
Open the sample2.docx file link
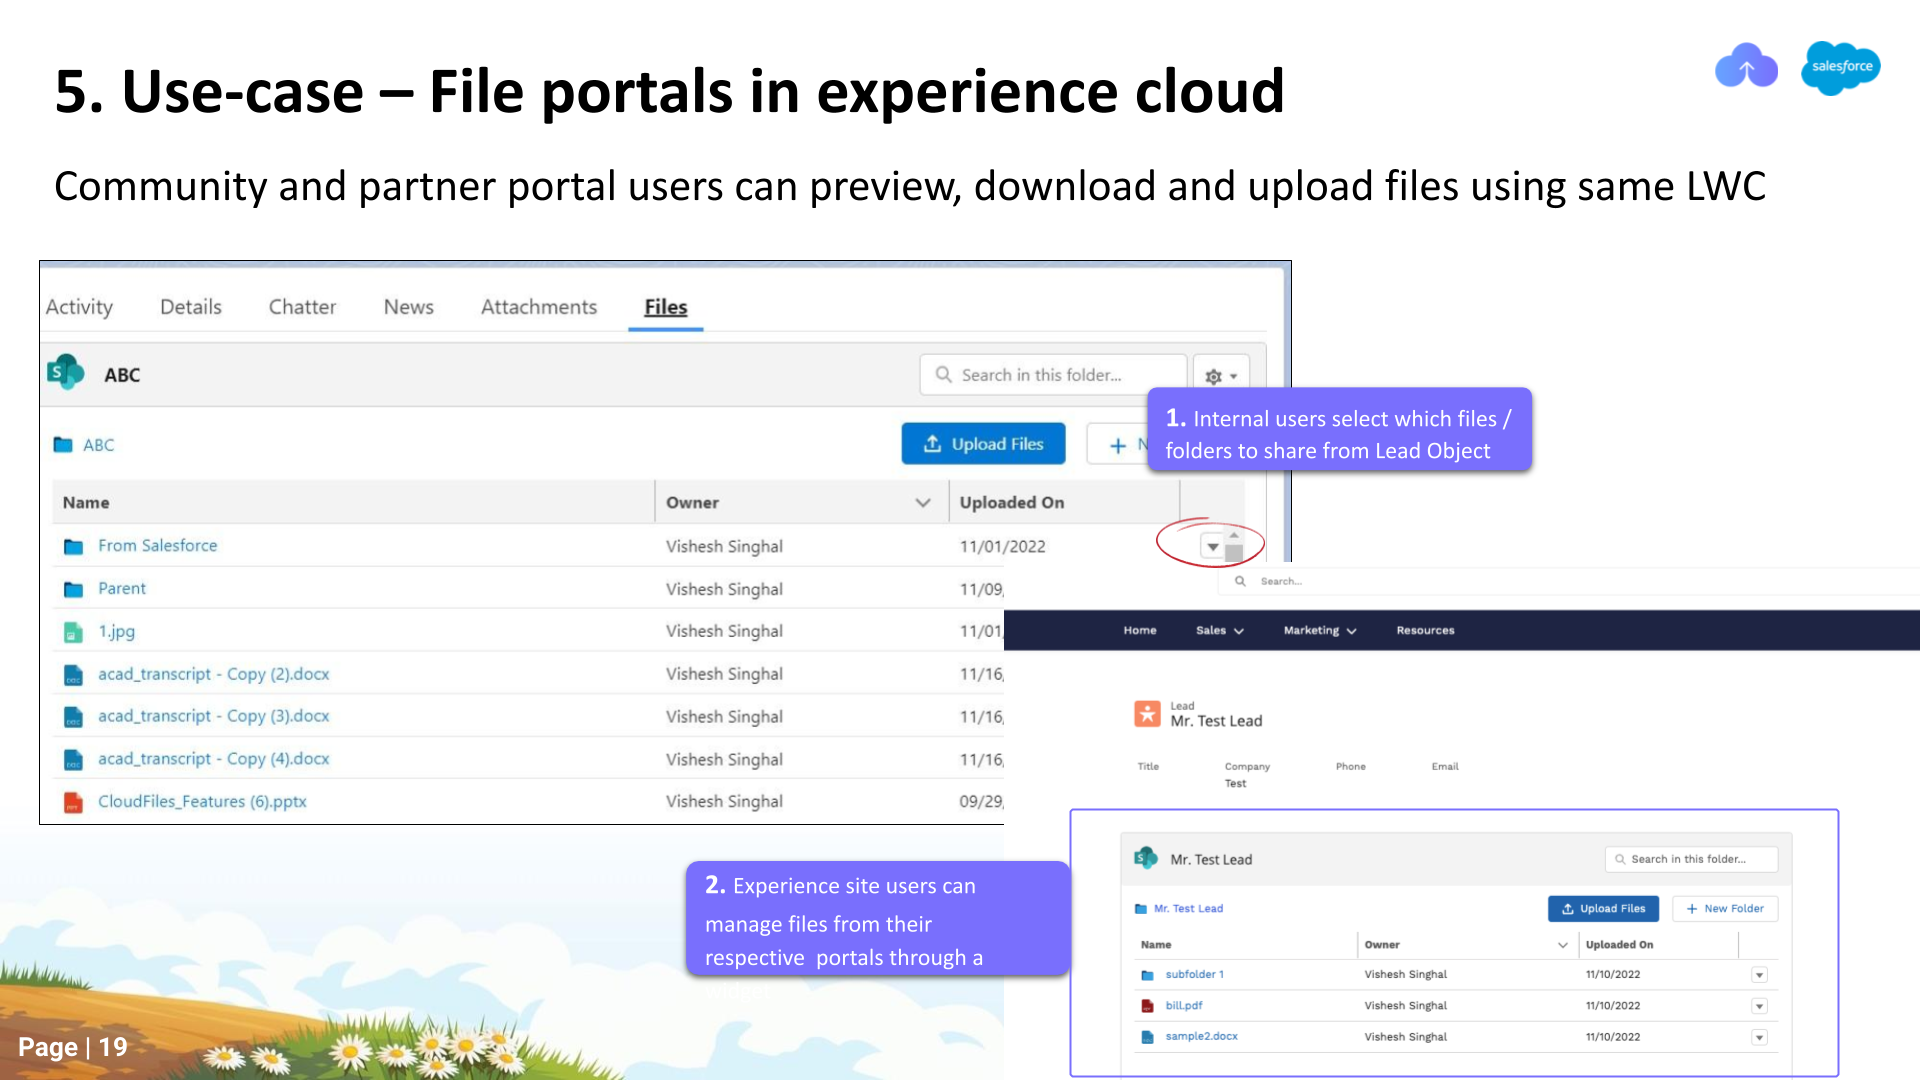point(1201,1037)
